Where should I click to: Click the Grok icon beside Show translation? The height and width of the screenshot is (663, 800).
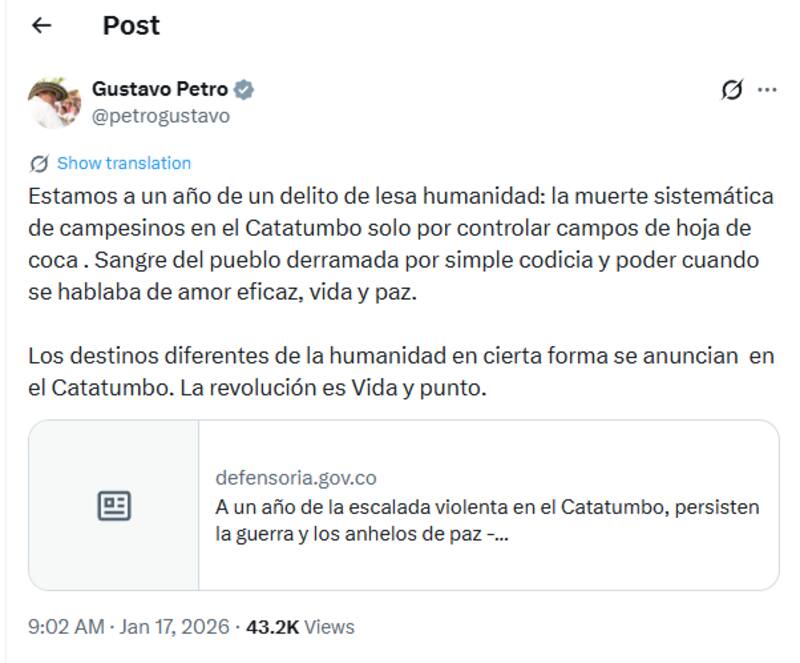tap(39, 162)
